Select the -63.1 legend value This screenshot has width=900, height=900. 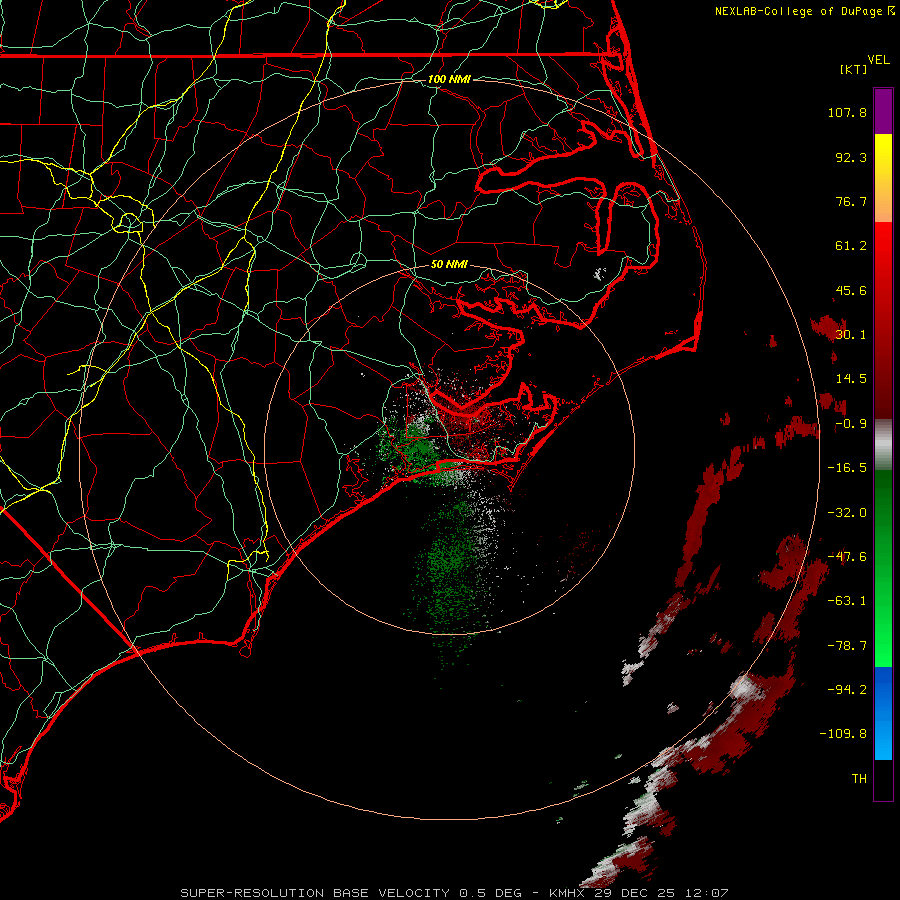coord(847,601)
